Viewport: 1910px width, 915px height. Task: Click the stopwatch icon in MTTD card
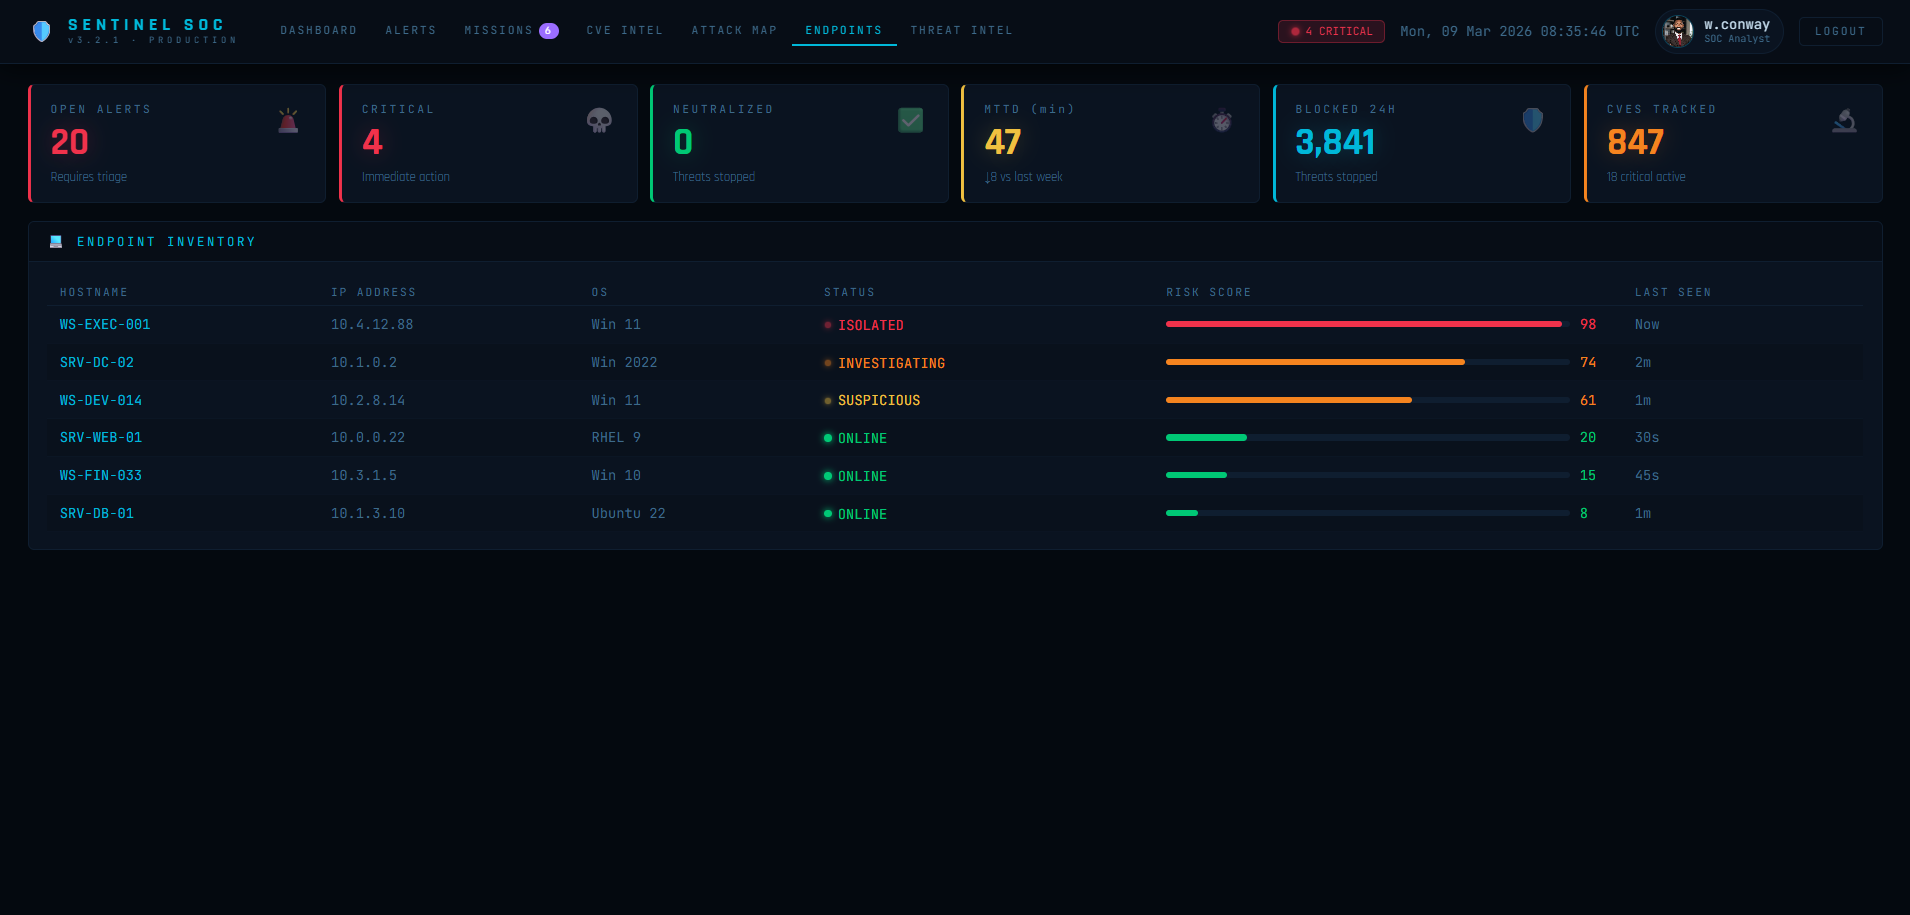pos(1222,121)
